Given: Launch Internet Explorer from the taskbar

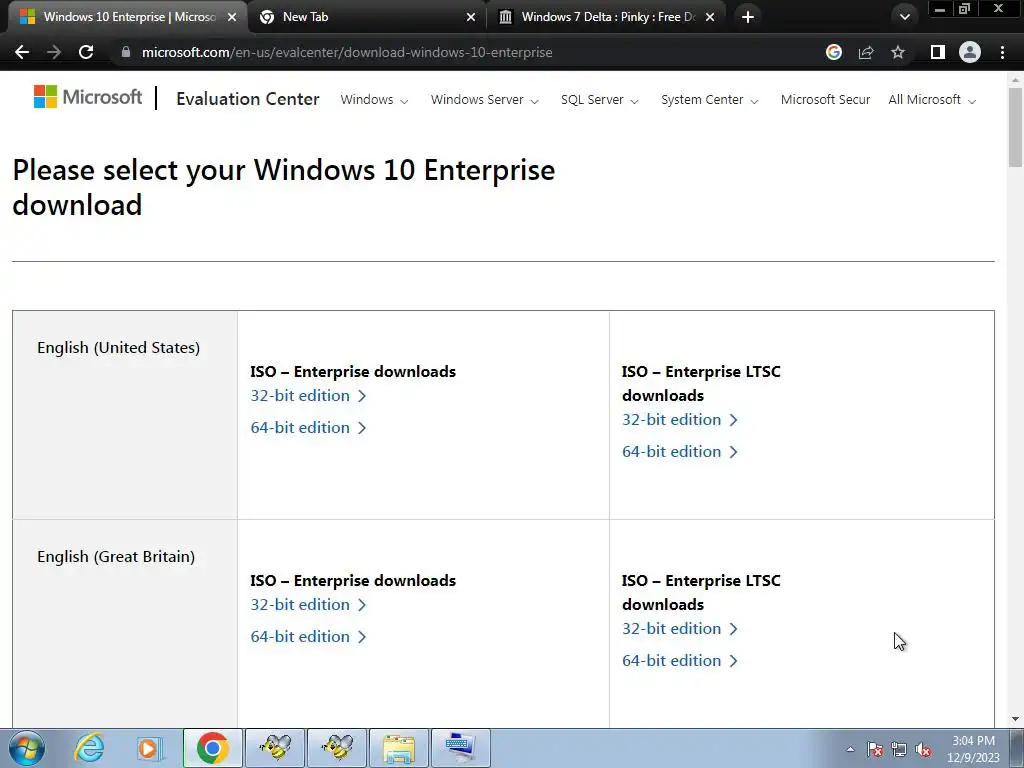Looking at the screenshot, I should coord(89,748).
